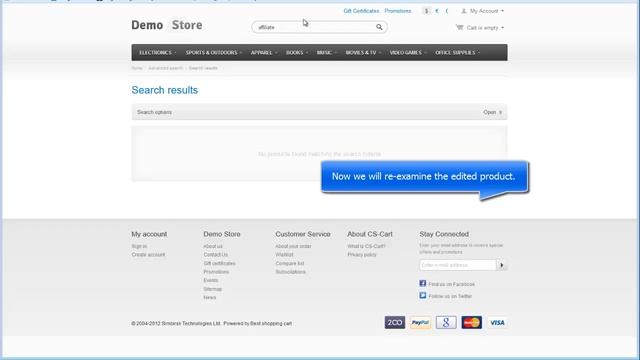Open the Video Games menu
This screenshot has width=640, height=360.
point(407,53)
